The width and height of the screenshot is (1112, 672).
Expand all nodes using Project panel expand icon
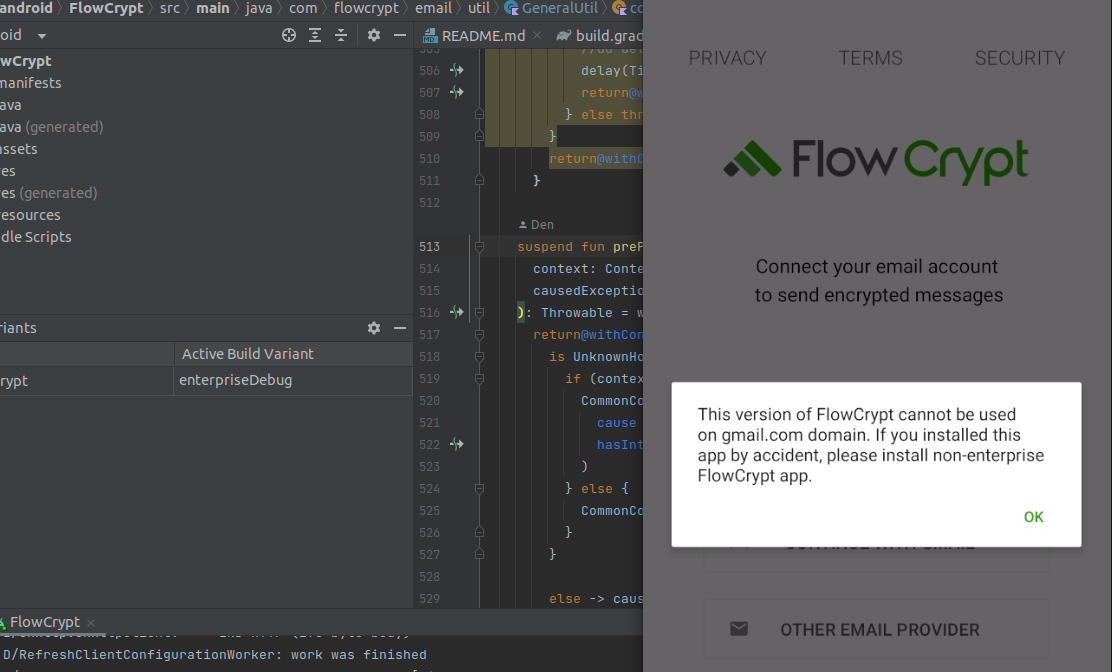coord(314,35)
